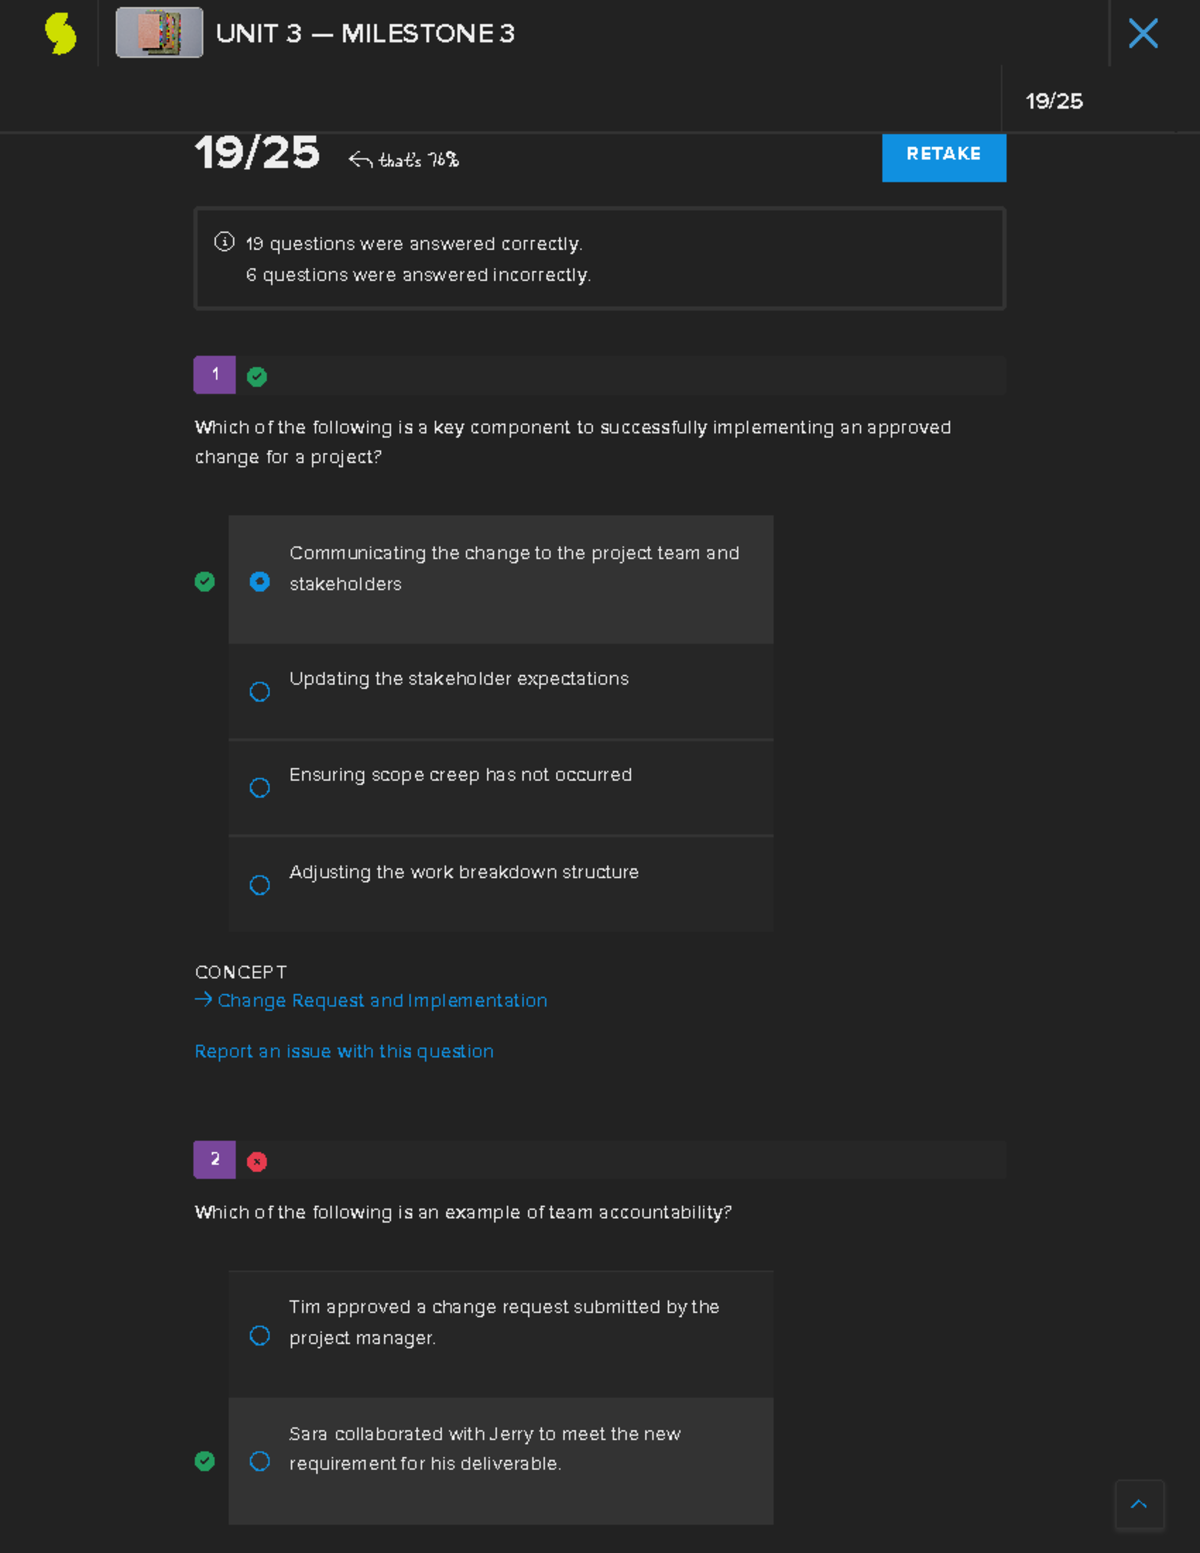The width and height of the screenshot is (1200, 1553).
Task: Select the 'Updating the stakeholder expectations' option
Action: tap(259, 691)
